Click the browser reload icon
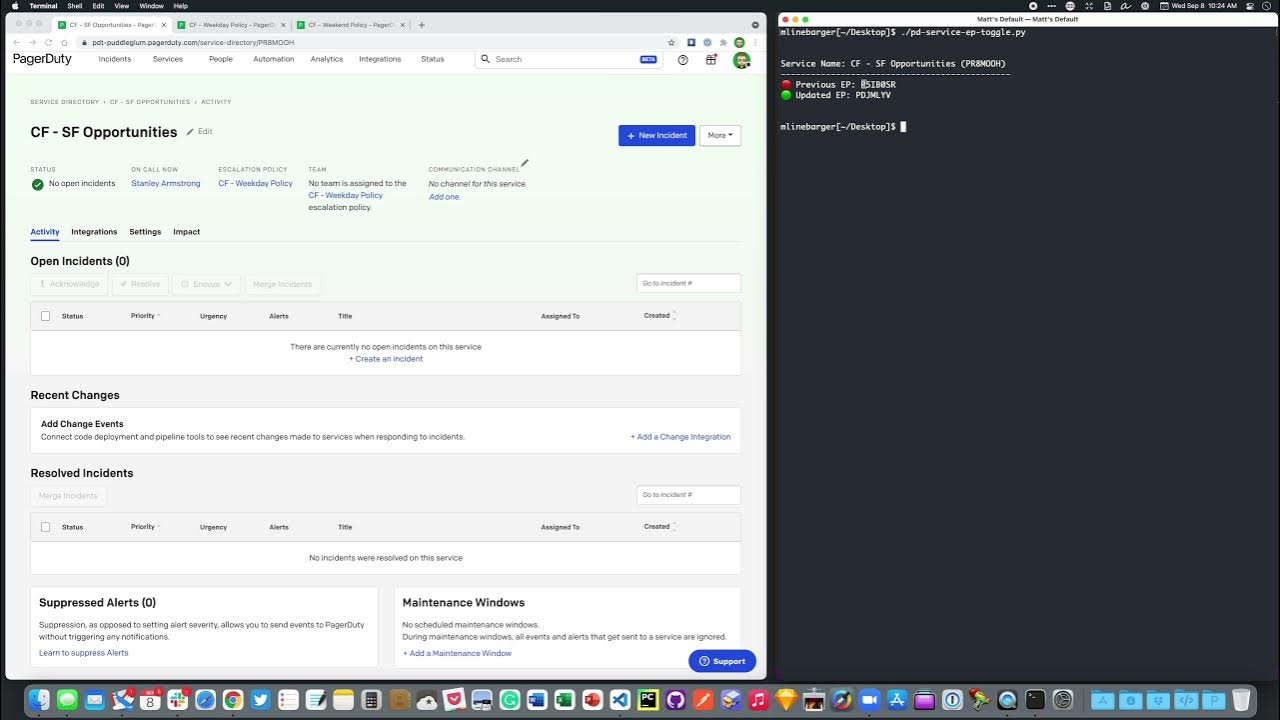 [48, 43]
